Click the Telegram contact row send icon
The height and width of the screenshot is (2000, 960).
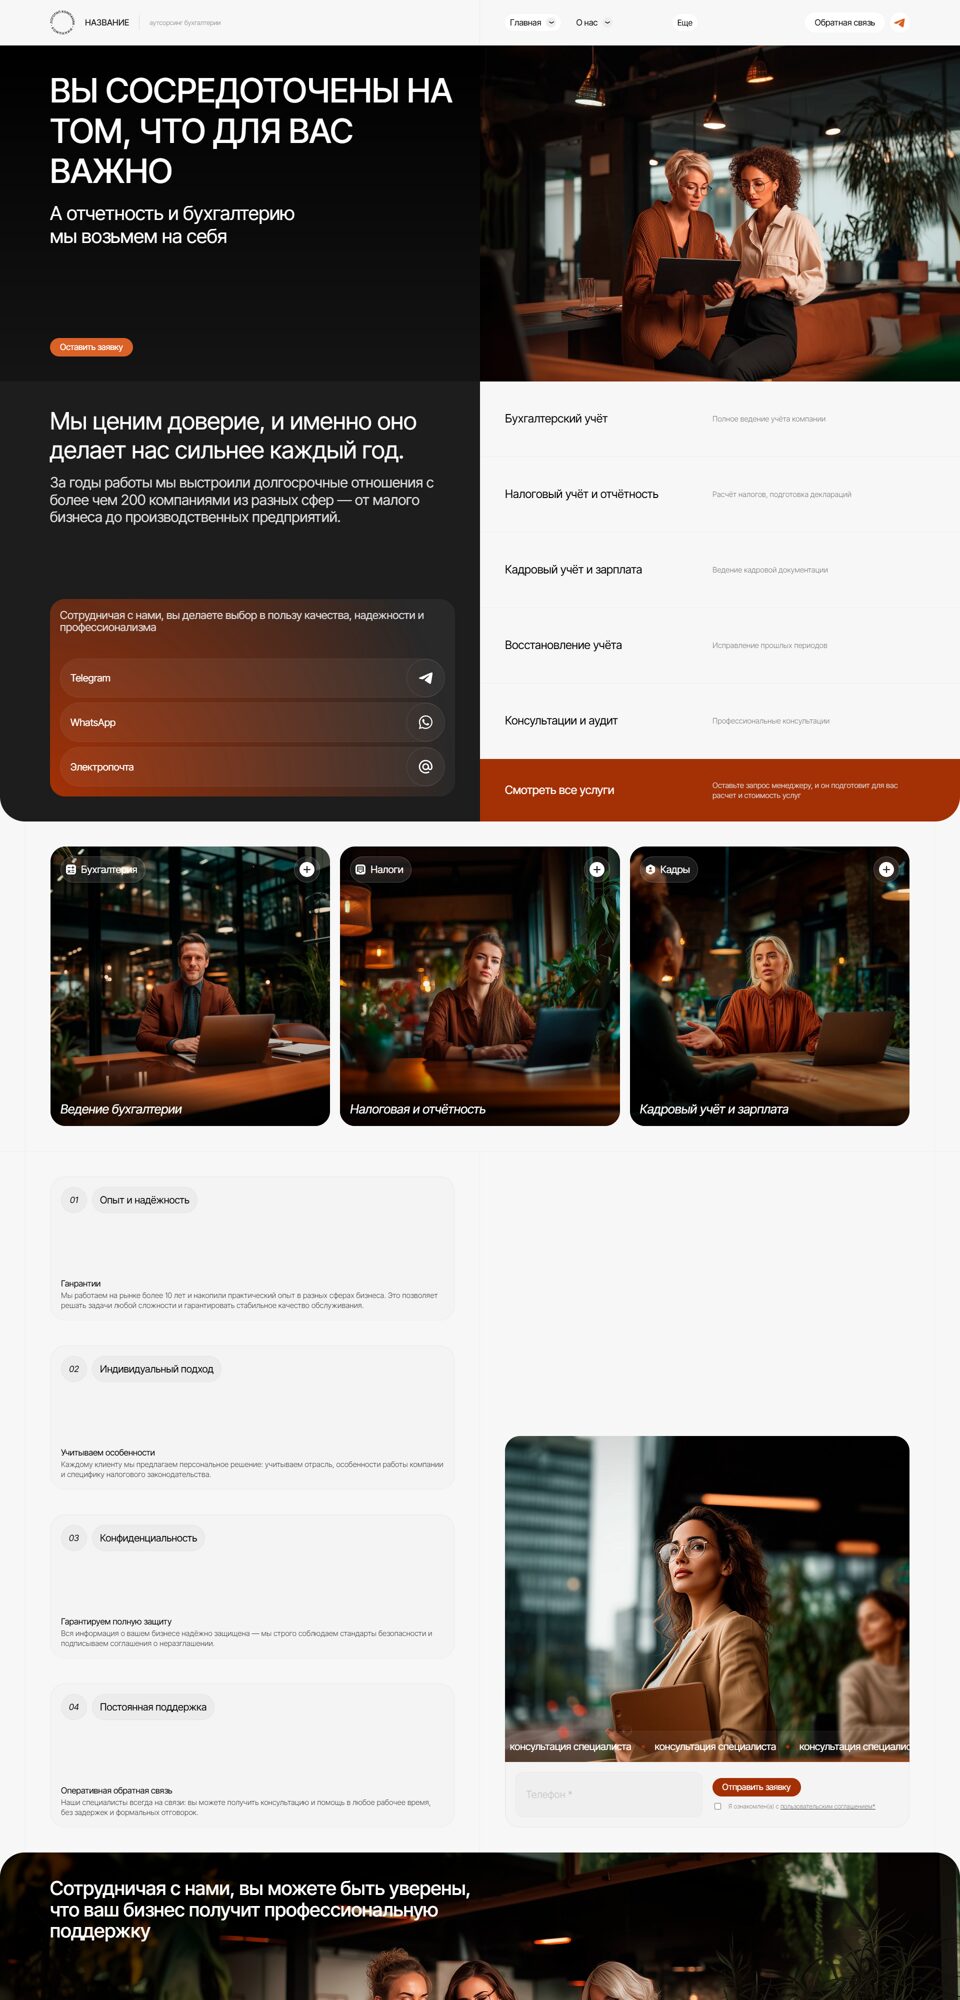pyautogui.click(x=425, y=678)
